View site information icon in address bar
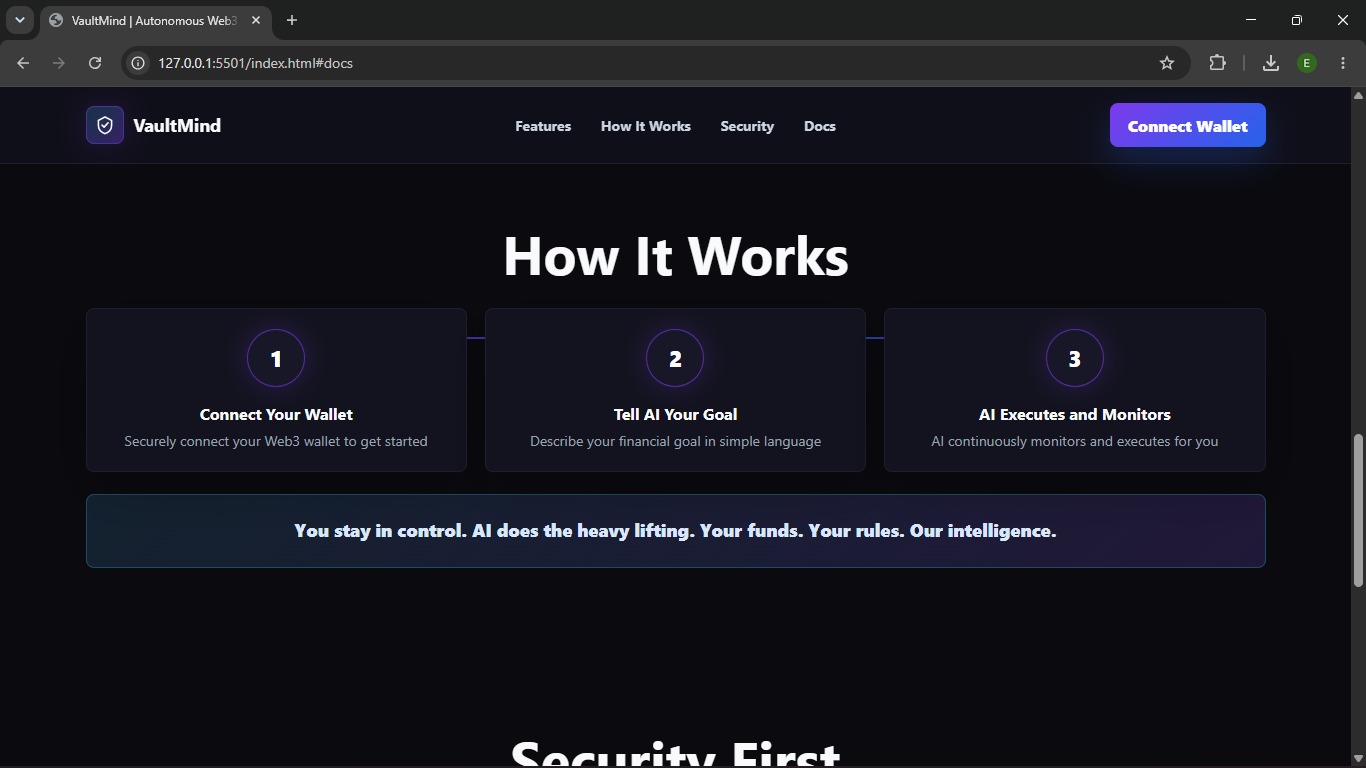The width and height of the screenshot is (1366, 768). [139, 63]
